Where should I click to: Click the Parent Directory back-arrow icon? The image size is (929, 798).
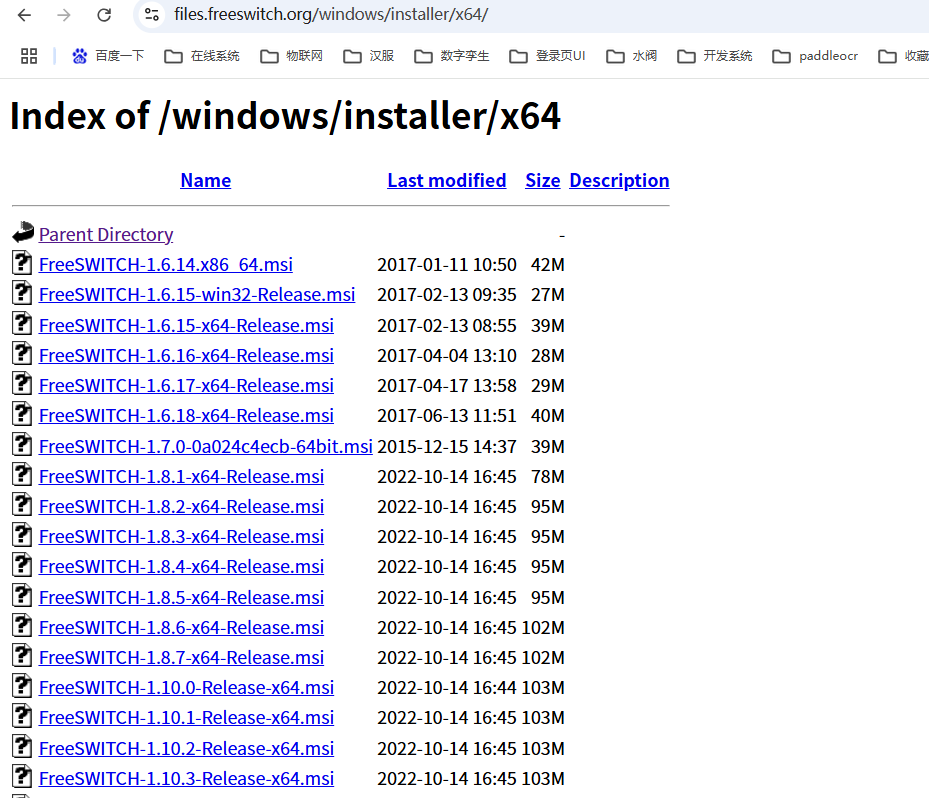[x=23, y=232]
